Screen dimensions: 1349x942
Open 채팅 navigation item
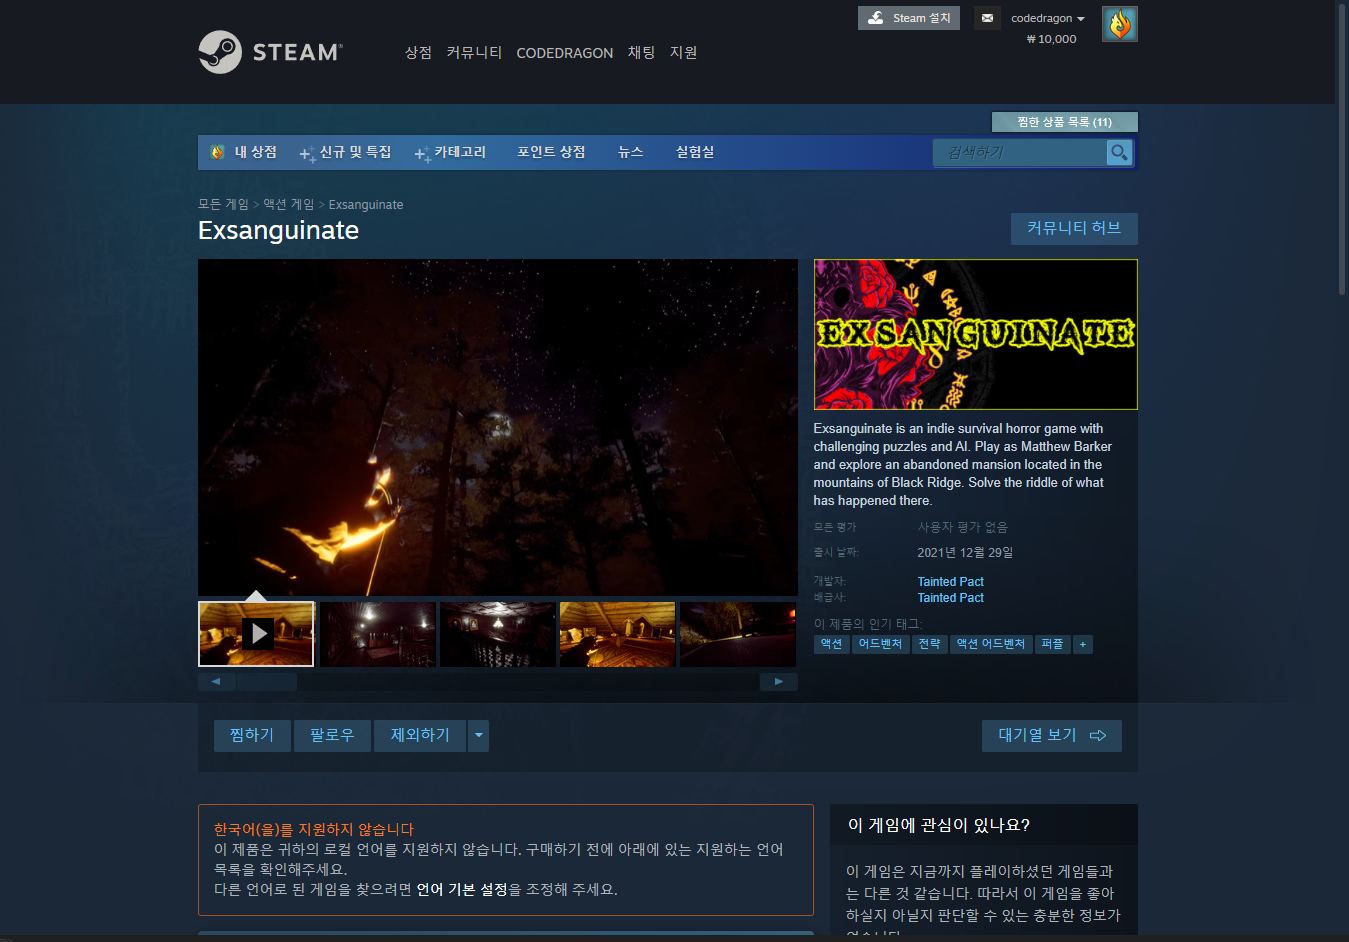[x=641, y=53]
